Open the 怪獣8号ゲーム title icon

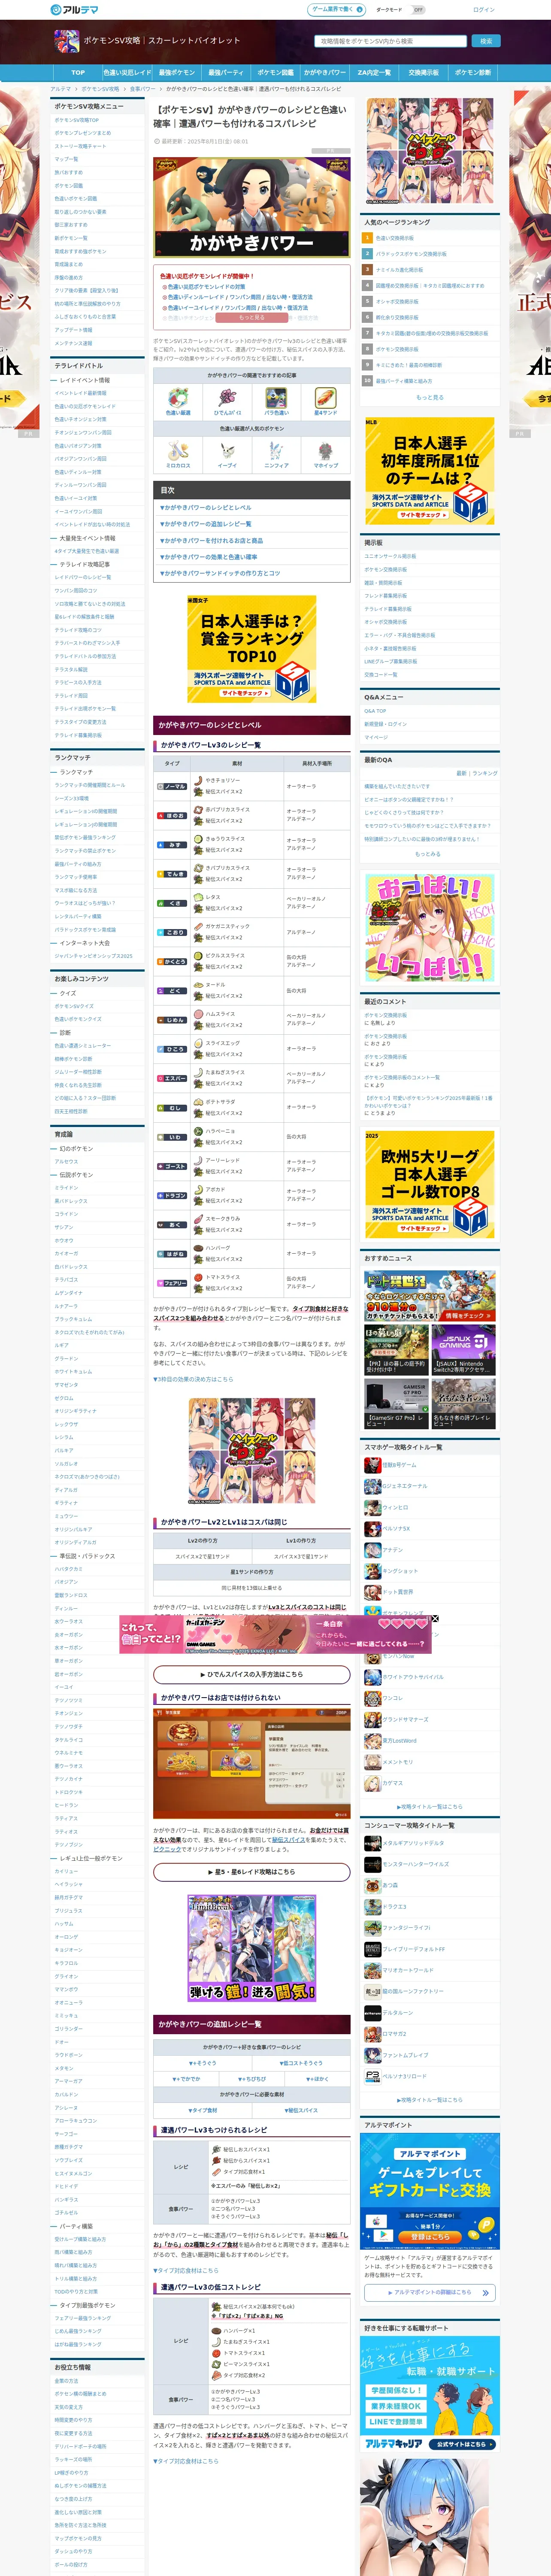pos(372,1465)
